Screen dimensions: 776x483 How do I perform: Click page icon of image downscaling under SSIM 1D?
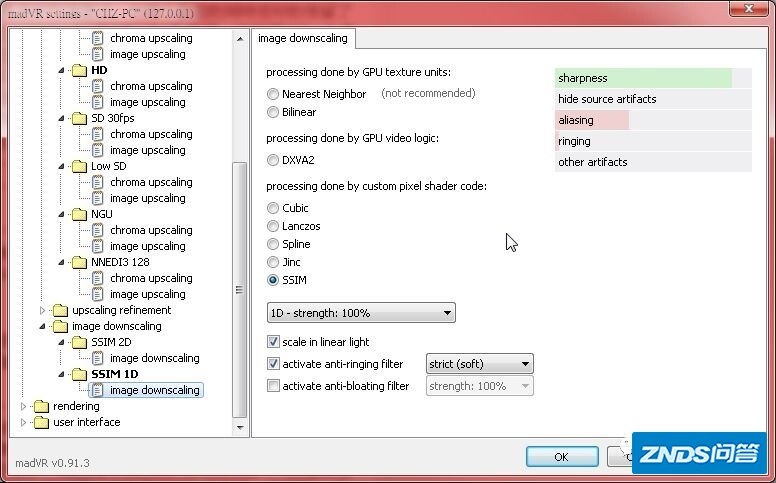tap(98, 390)
